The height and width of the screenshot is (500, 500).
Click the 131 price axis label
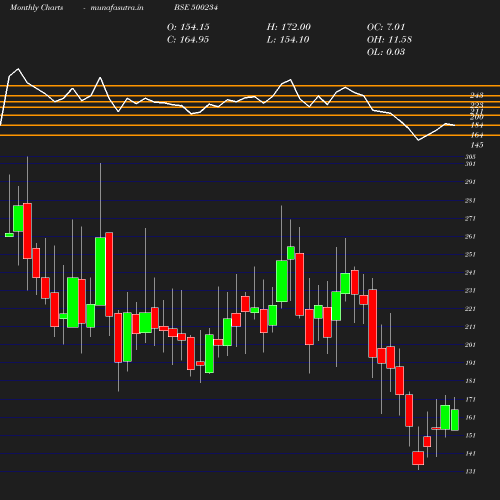click(x=470, y=472)
